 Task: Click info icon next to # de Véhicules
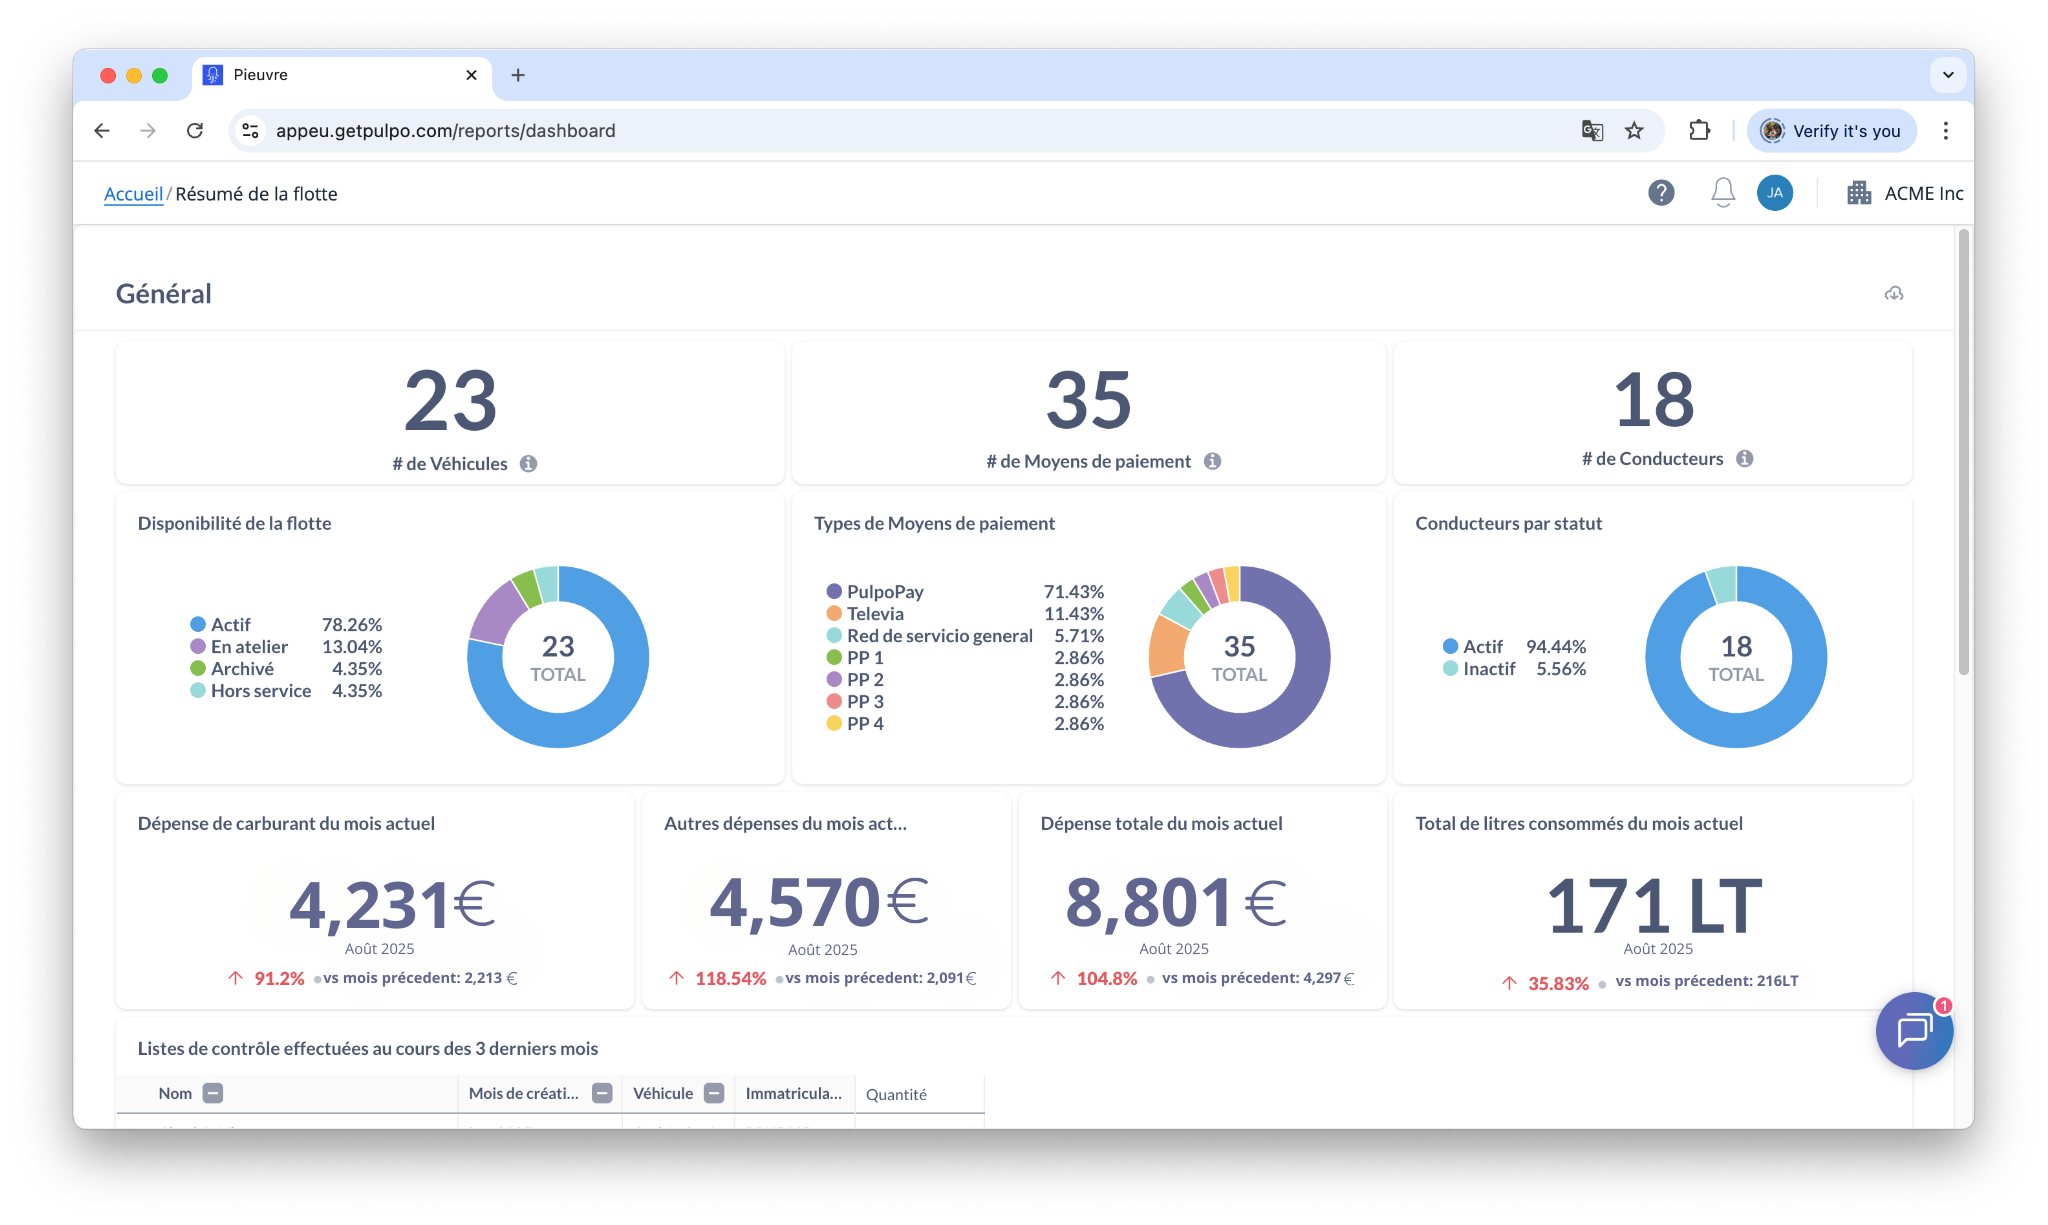tap(529, 463)
